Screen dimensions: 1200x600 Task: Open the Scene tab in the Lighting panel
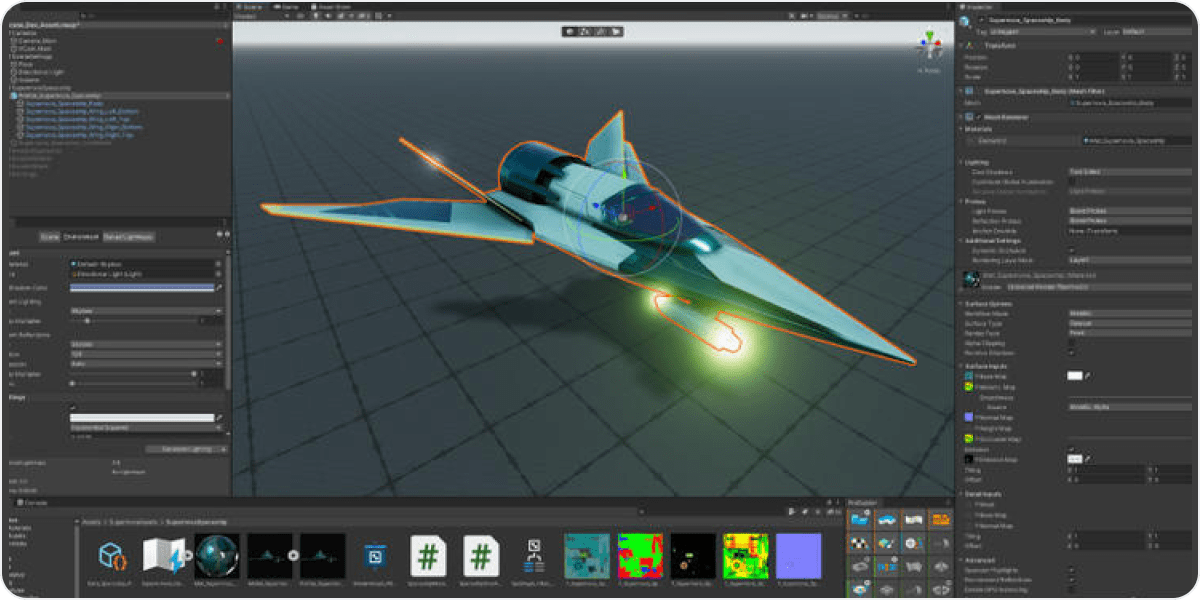[49, 236]
